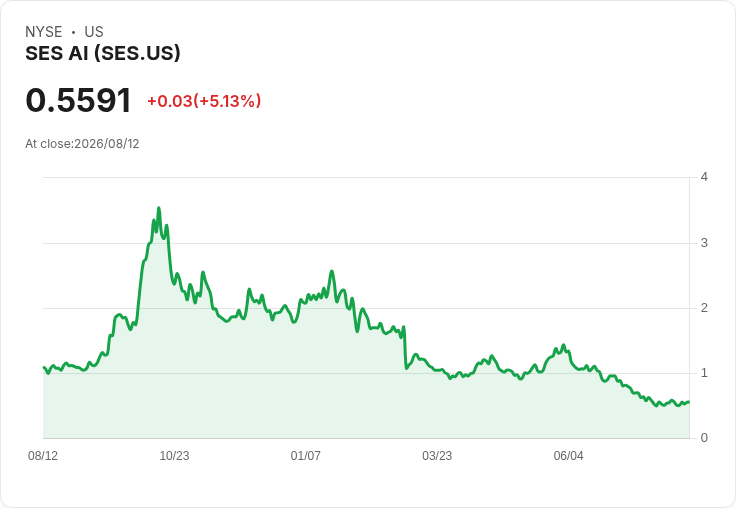736x508 pixels.
Task: Click the y-axis value 0 label
Action: pos(704,438)
